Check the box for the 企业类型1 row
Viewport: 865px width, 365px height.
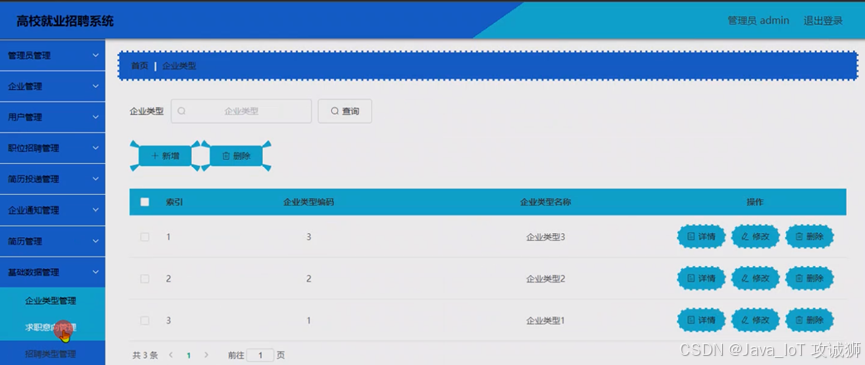point(145,320)
